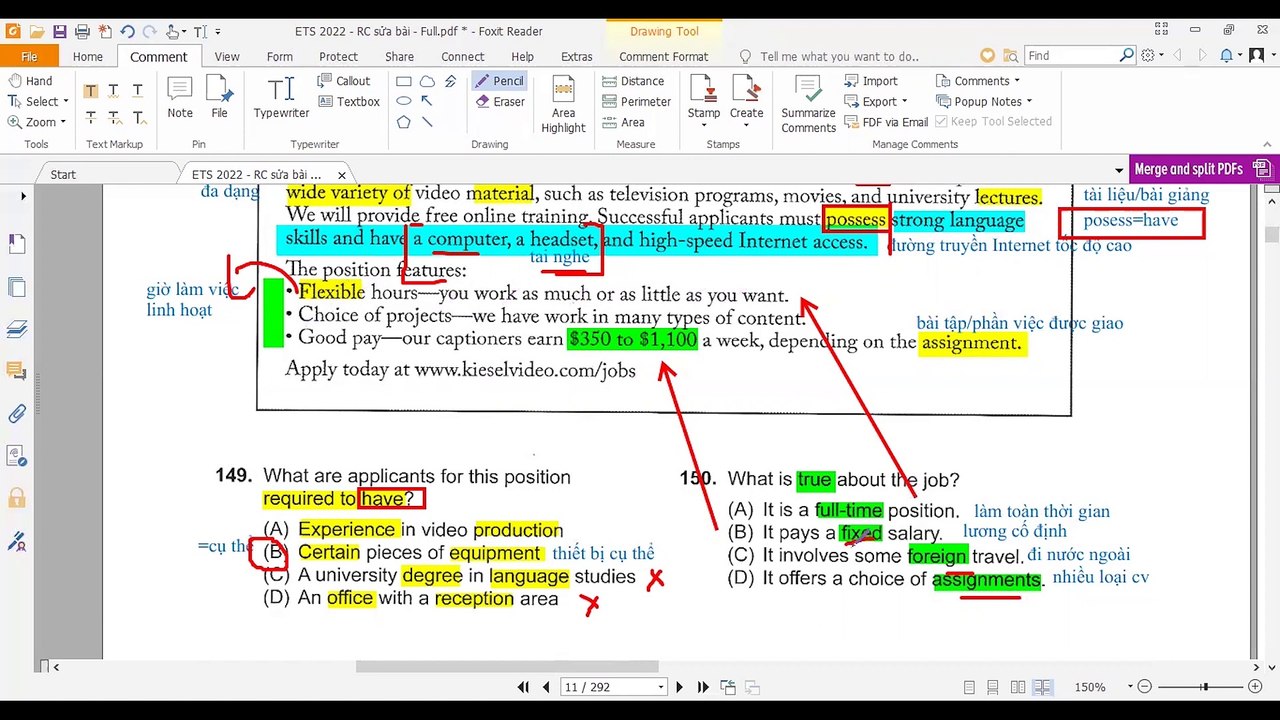Switch to facing pages view mode
The height and width of the screenshot is (720, 1280).
click(1018, 687)
